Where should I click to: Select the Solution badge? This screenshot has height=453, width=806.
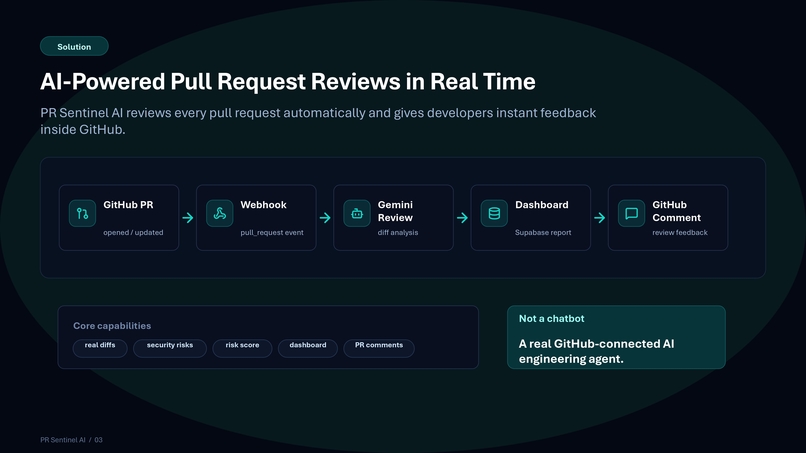pyautogui.click(x=74, y=46)
